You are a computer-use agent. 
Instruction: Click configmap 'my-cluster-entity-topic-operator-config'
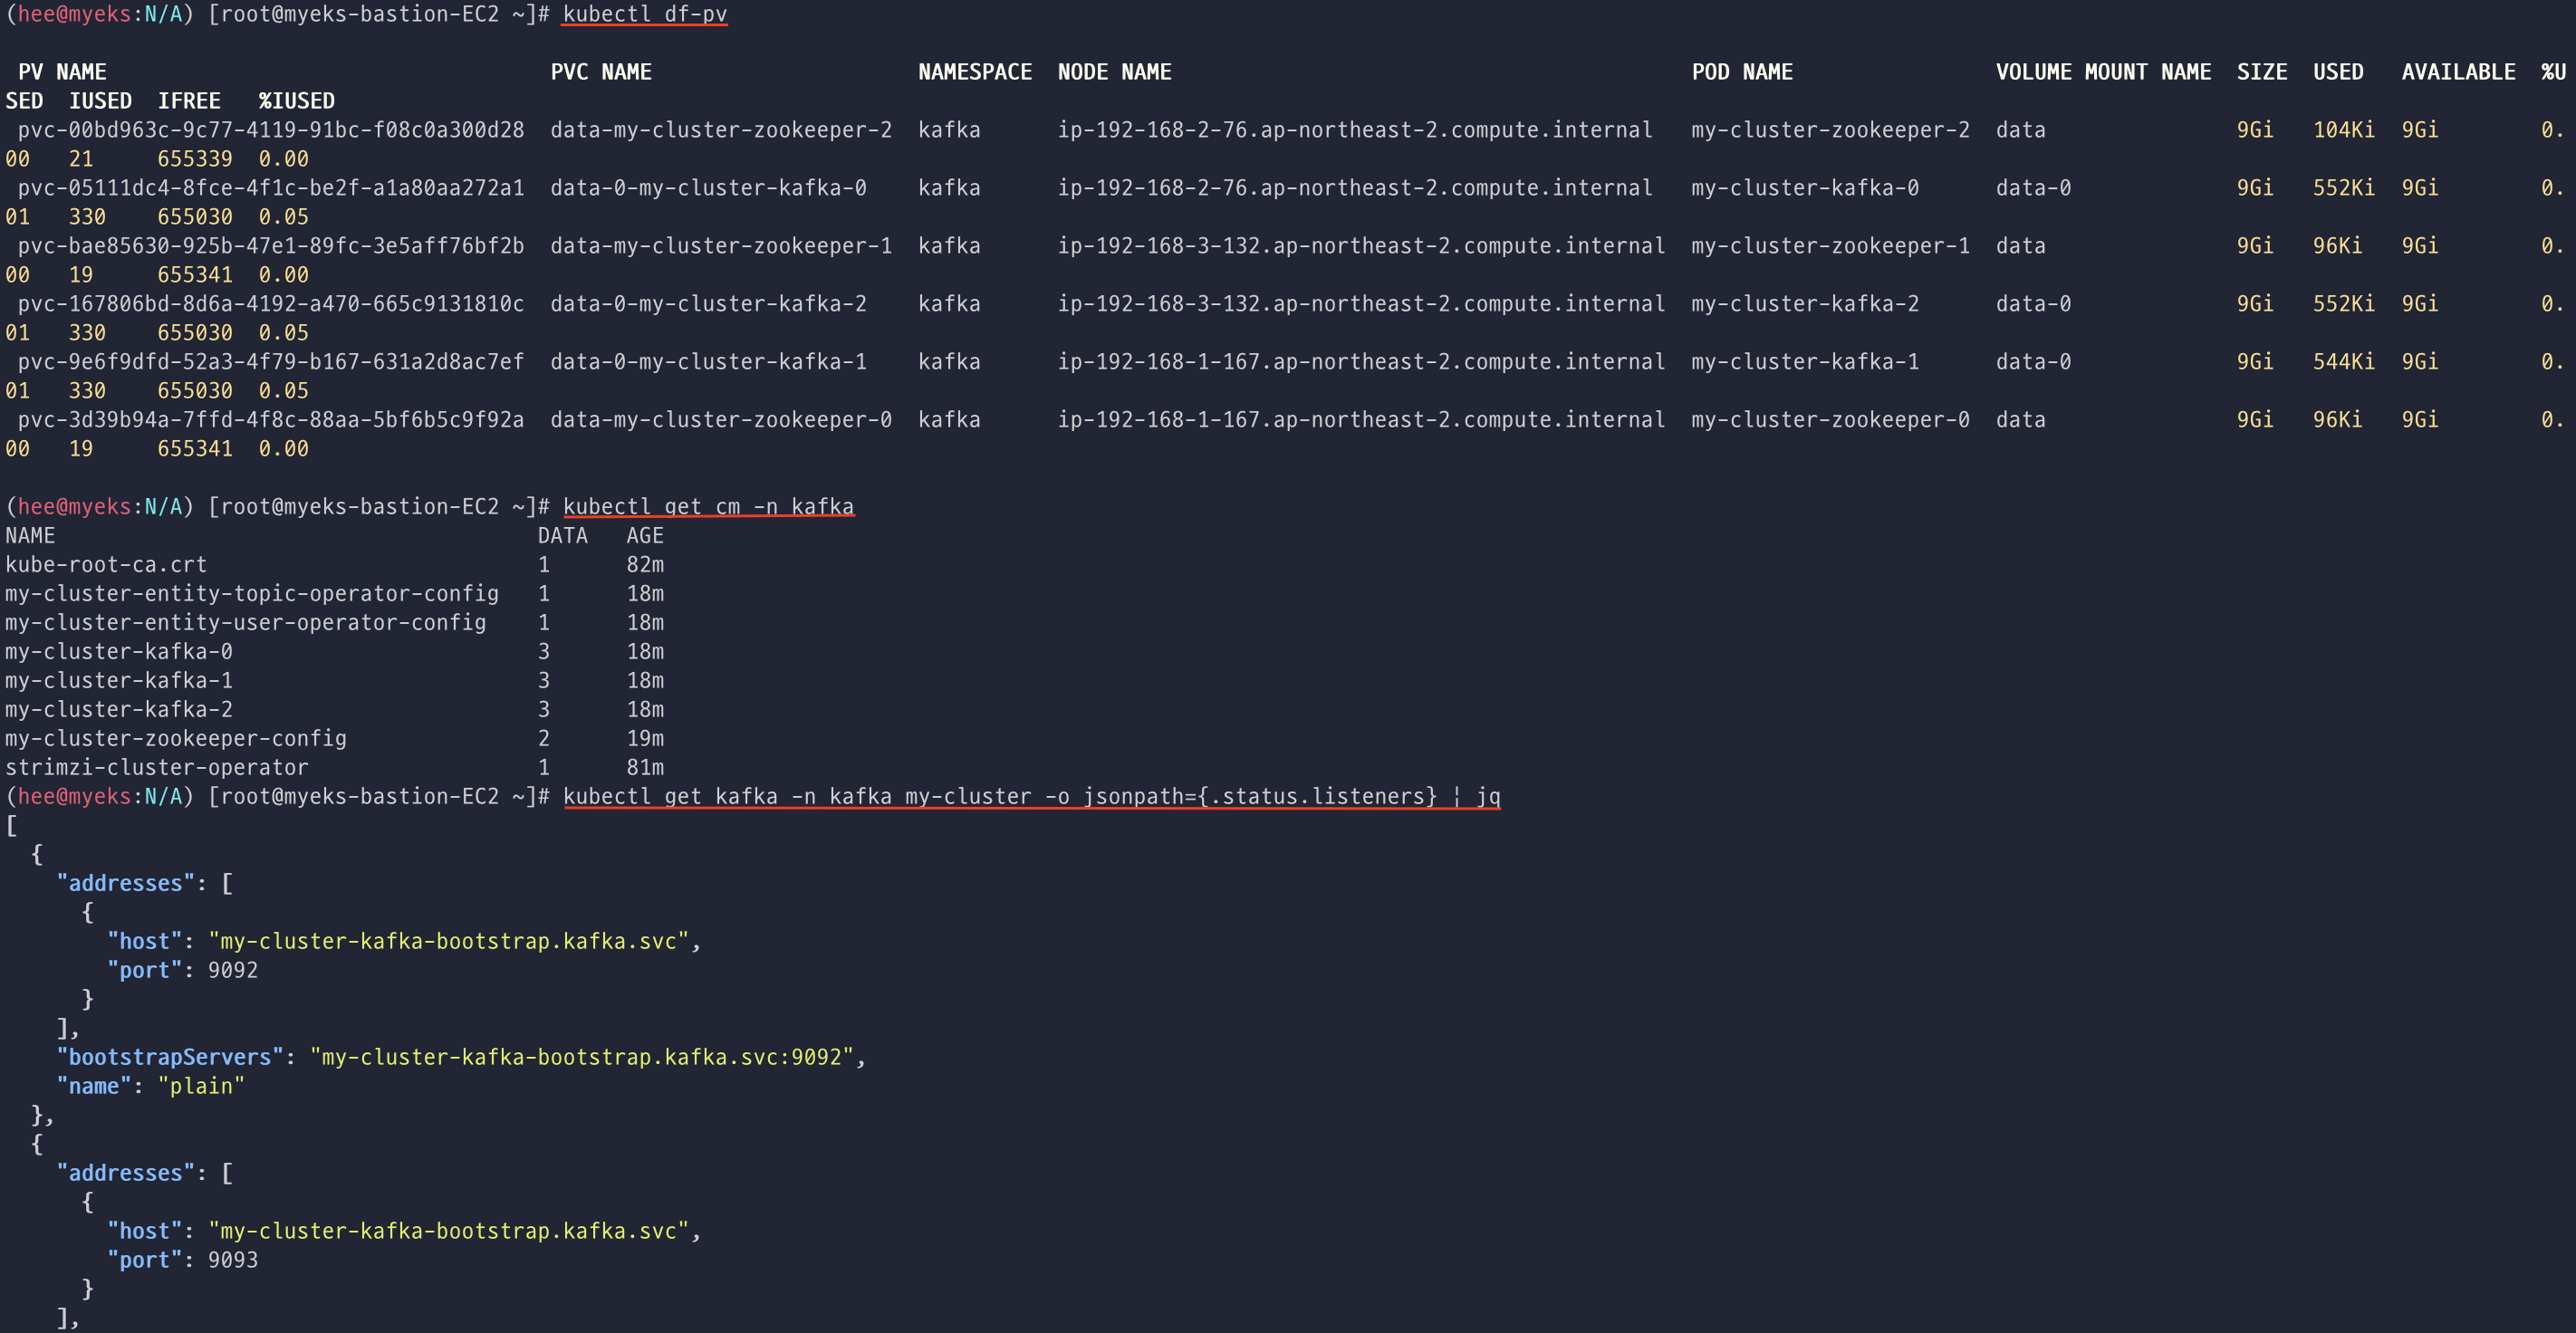pos(252,593)
